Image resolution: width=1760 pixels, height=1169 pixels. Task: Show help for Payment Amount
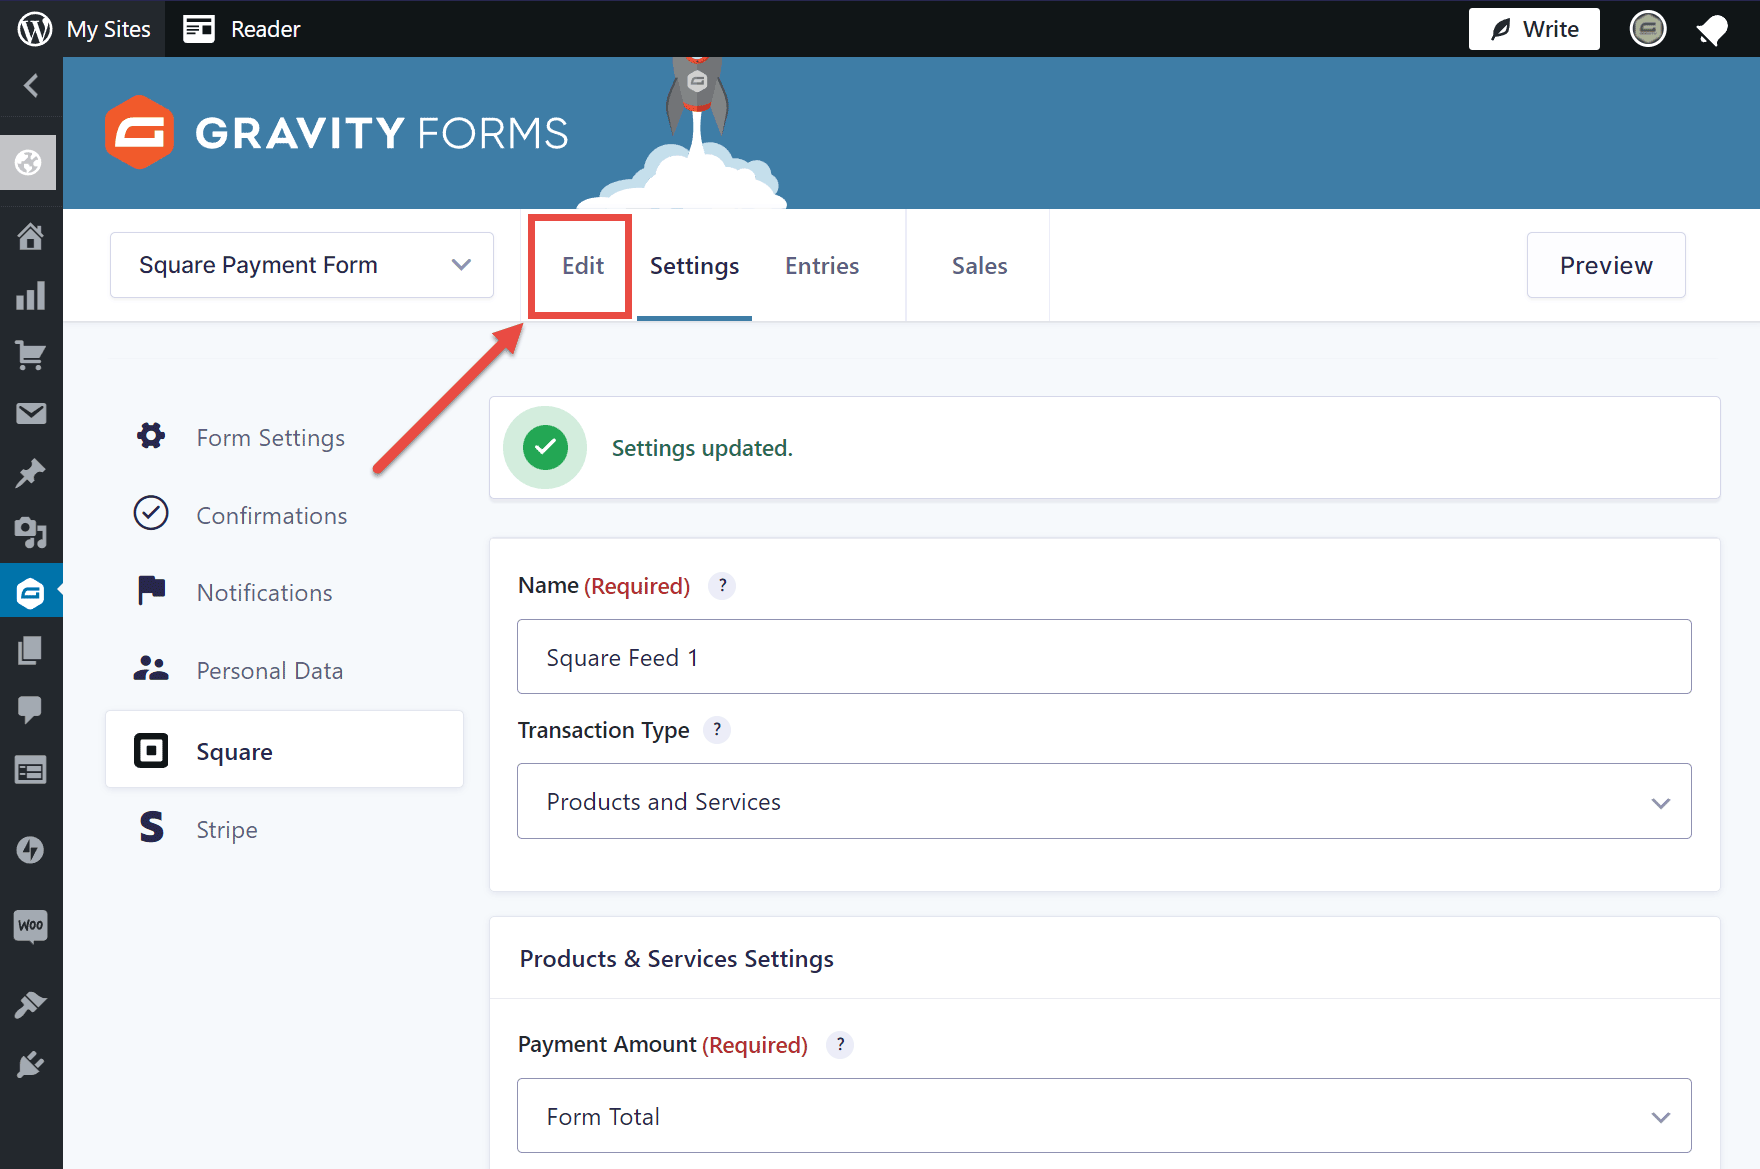(x=840, y=1045)
